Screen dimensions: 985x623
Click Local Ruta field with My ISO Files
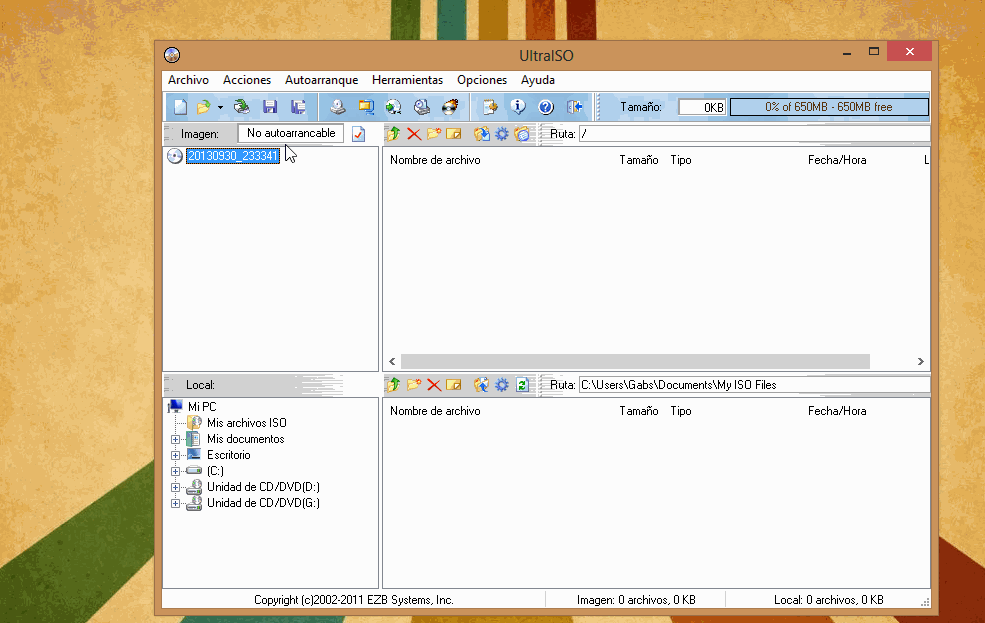pos(754,385)
